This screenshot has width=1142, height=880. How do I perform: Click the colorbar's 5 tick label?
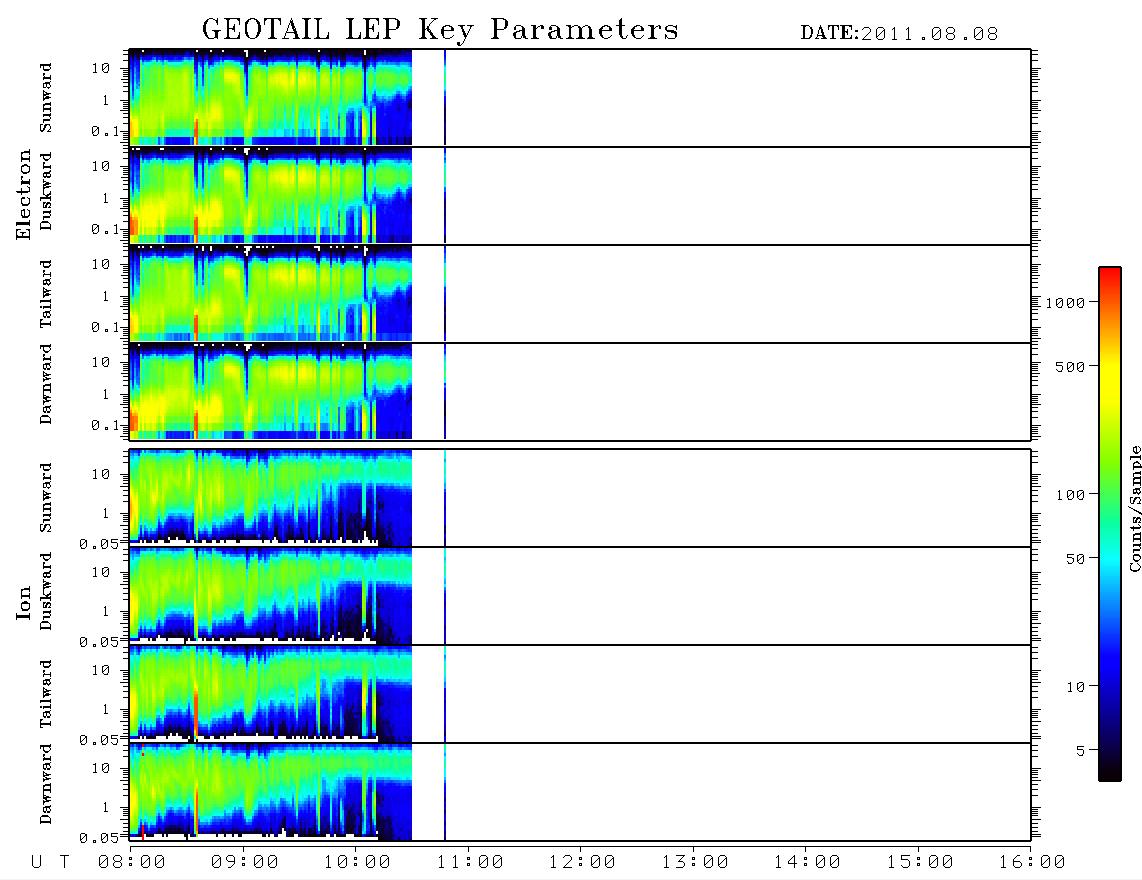(1080, 751)
